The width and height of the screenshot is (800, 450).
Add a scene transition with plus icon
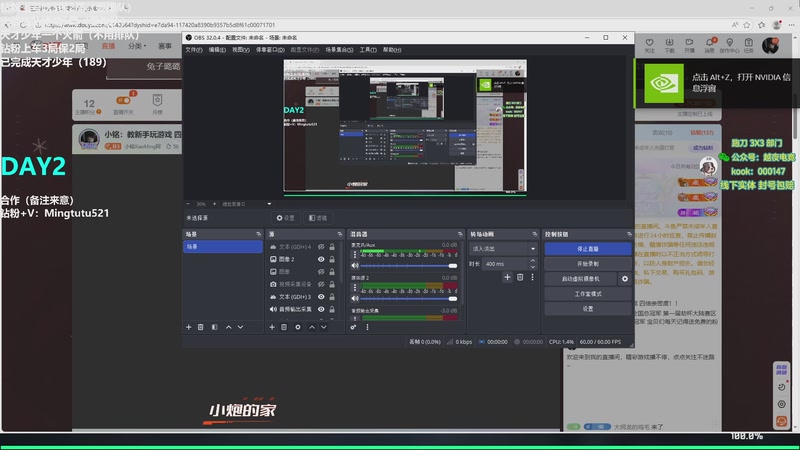coord(507,277)
